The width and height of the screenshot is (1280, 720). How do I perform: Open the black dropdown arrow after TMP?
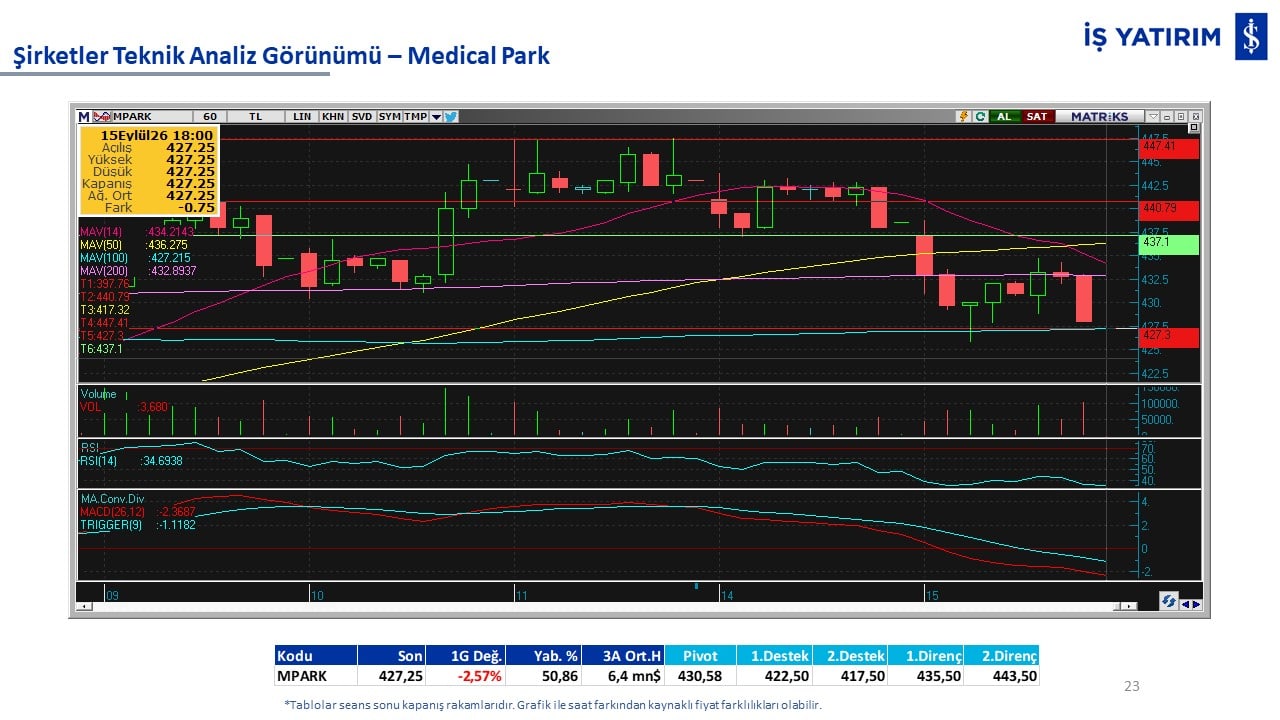tap(436, 116)
